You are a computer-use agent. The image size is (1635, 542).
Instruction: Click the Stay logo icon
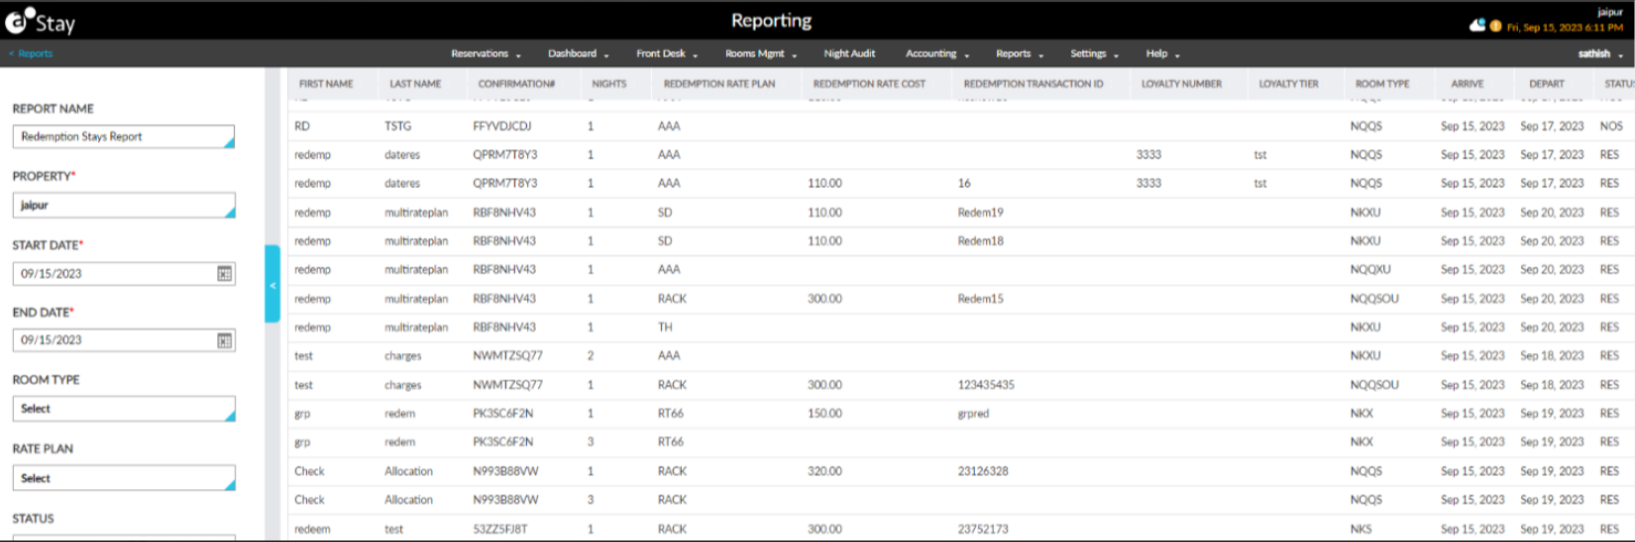(x=17, y=21)
